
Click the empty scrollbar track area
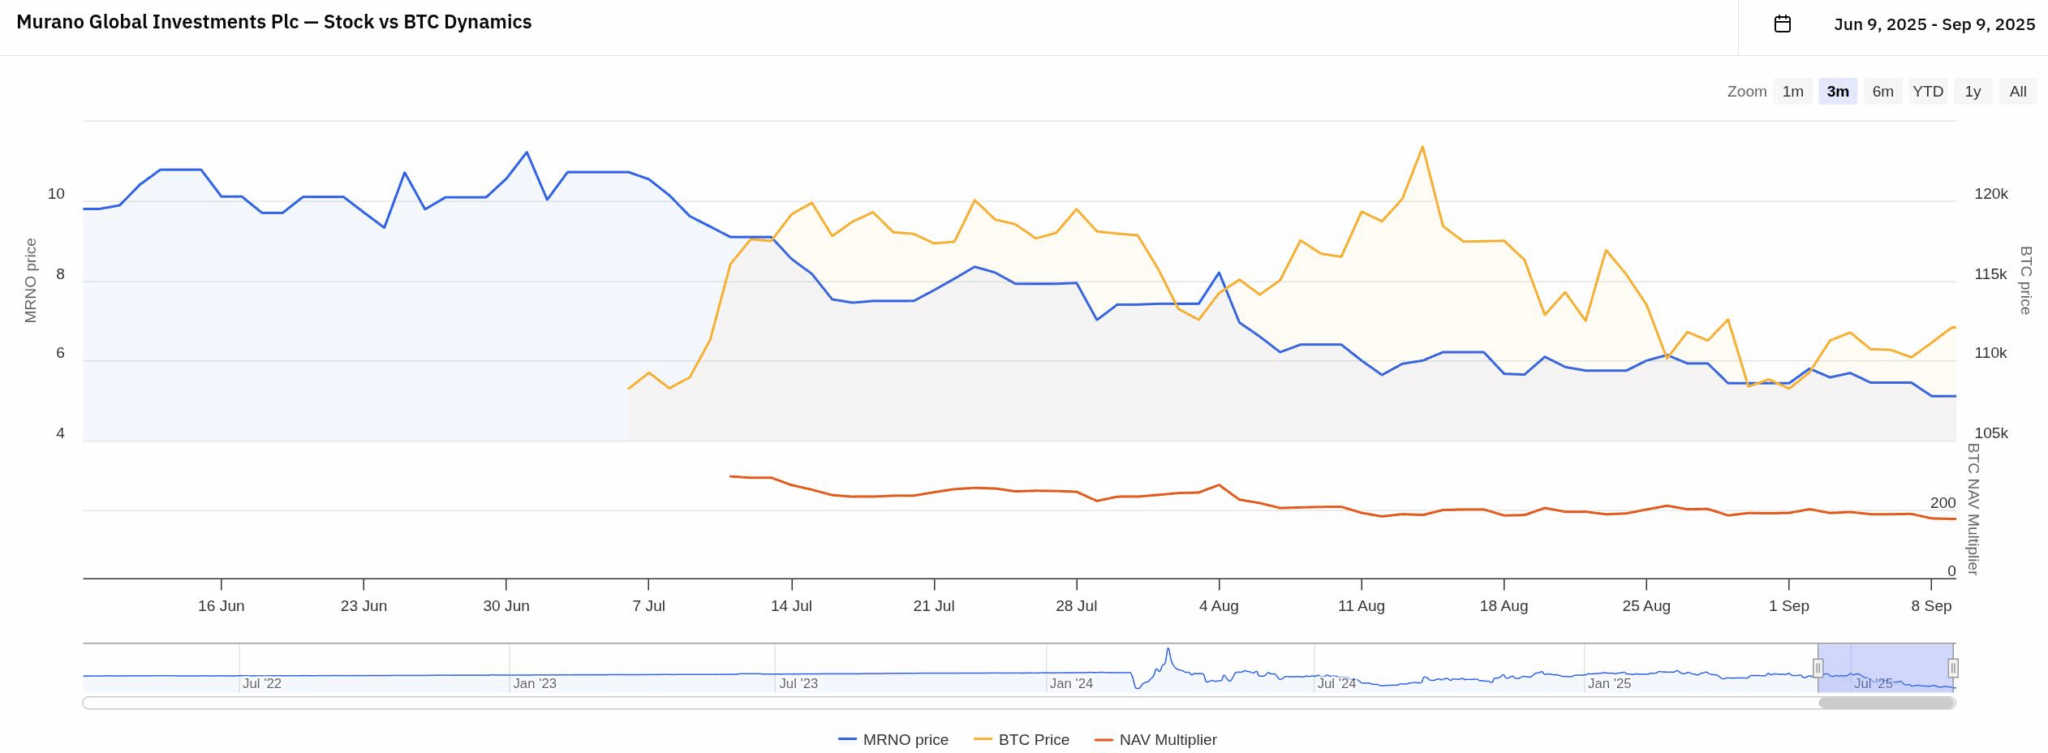point(900,703)
